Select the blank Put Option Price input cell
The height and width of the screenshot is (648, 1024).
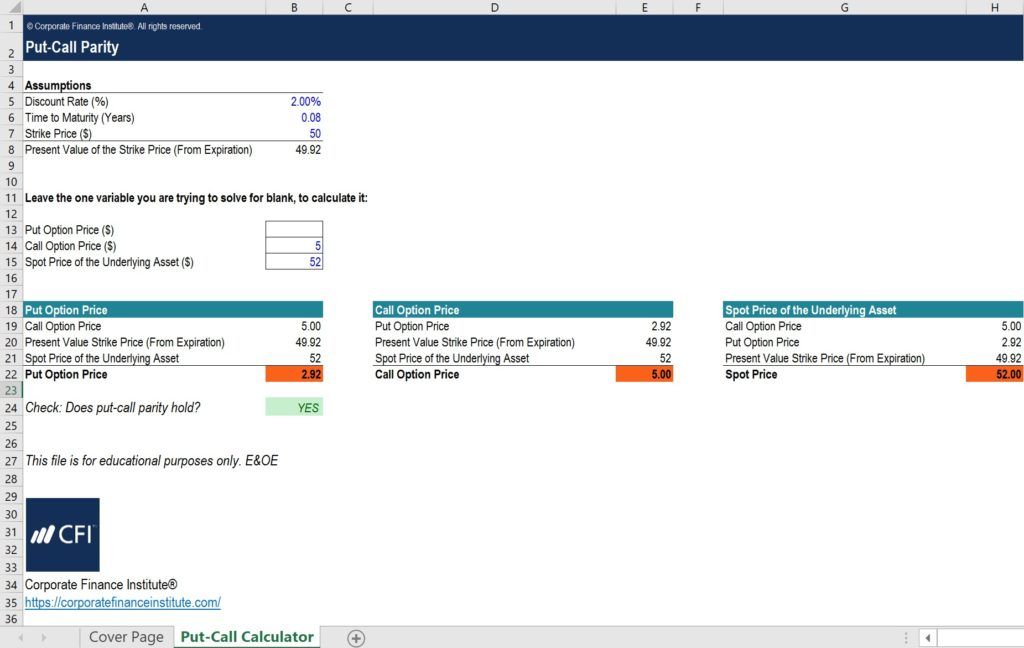coord(294,229)
